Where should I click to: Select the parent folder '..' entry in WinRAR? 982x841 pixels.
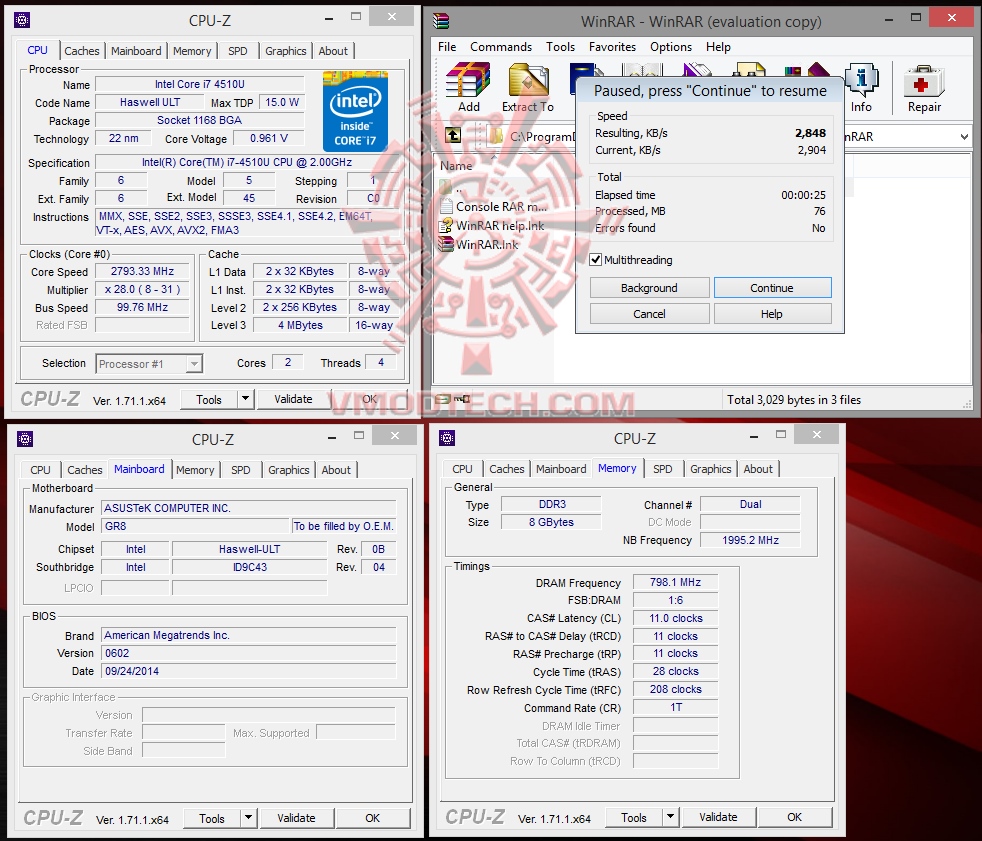pyautogui.click(x=452, y=187)
